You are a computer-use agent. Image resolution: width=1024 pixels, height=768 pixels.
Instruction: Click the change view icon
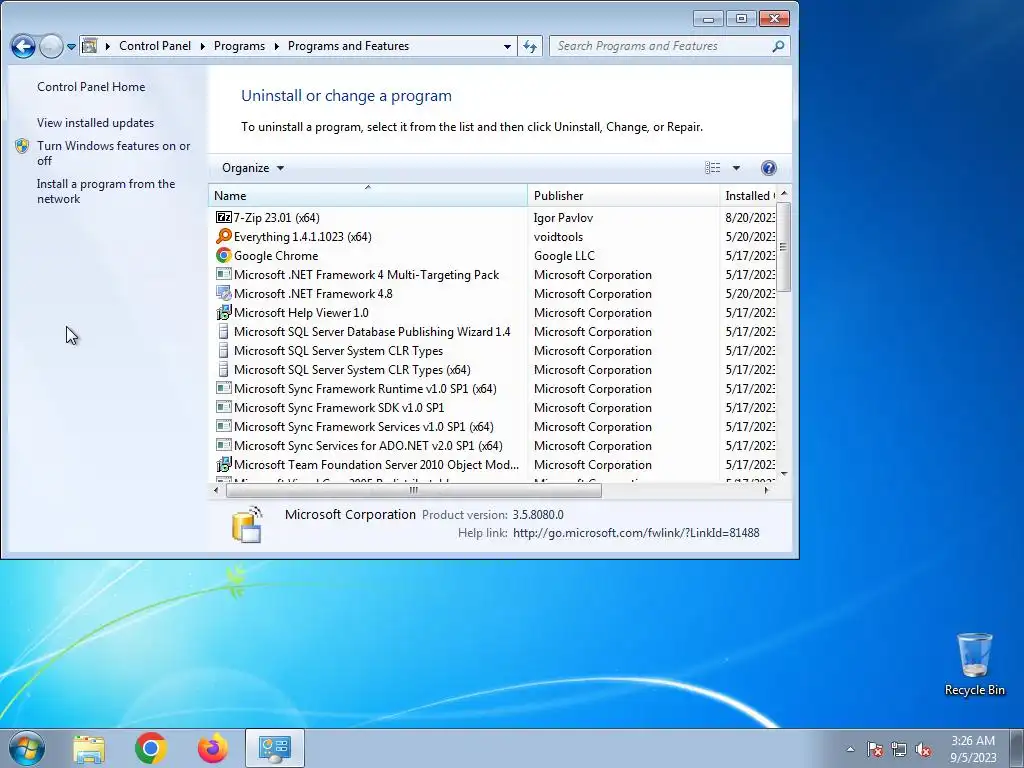[712, 168]
